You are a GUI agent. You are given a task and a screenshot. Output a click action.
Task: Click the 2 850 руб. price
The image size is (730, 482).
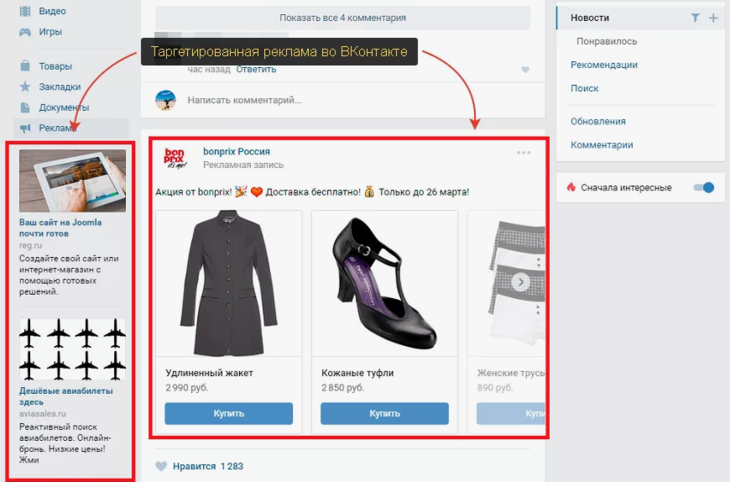(x=343, y=387)
